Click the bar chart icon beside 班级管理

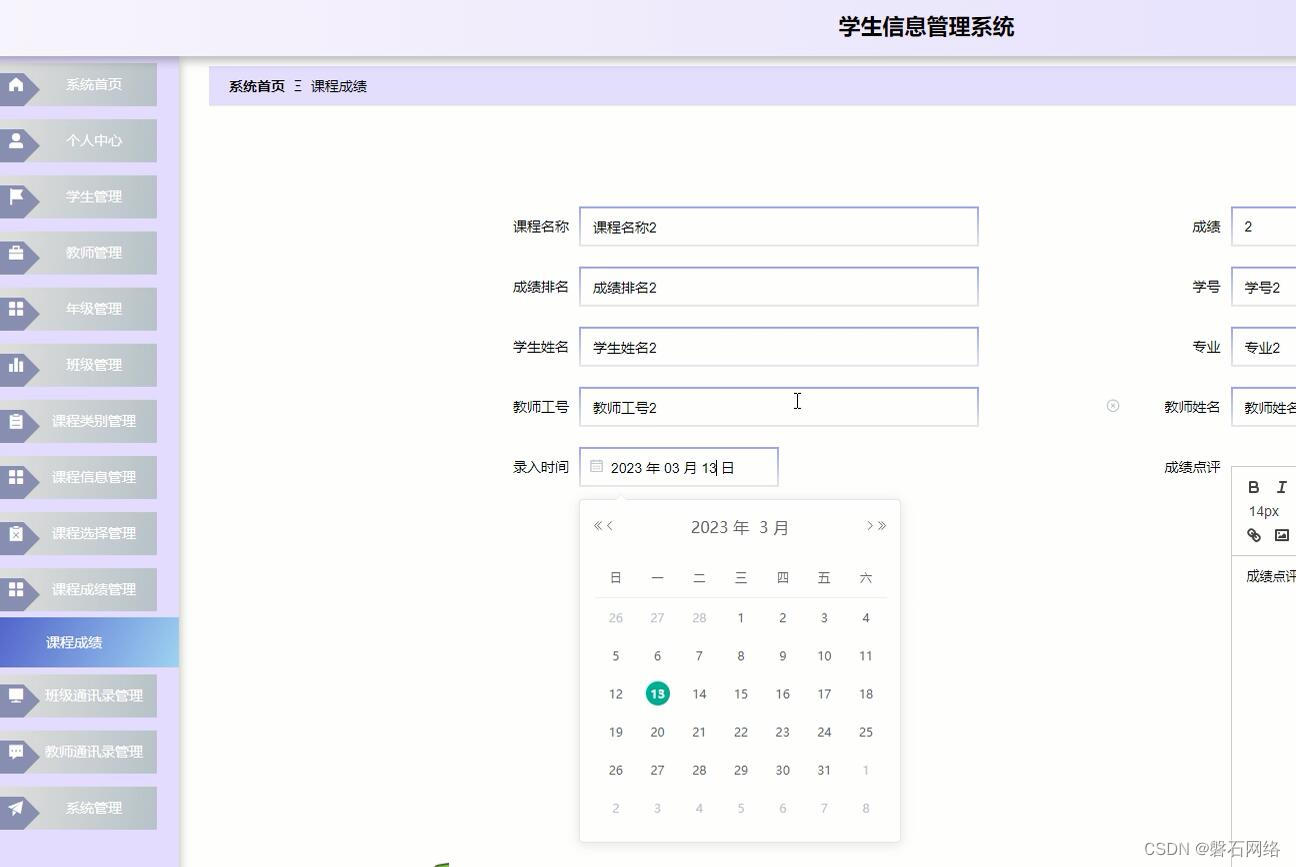tap(15, 364)
